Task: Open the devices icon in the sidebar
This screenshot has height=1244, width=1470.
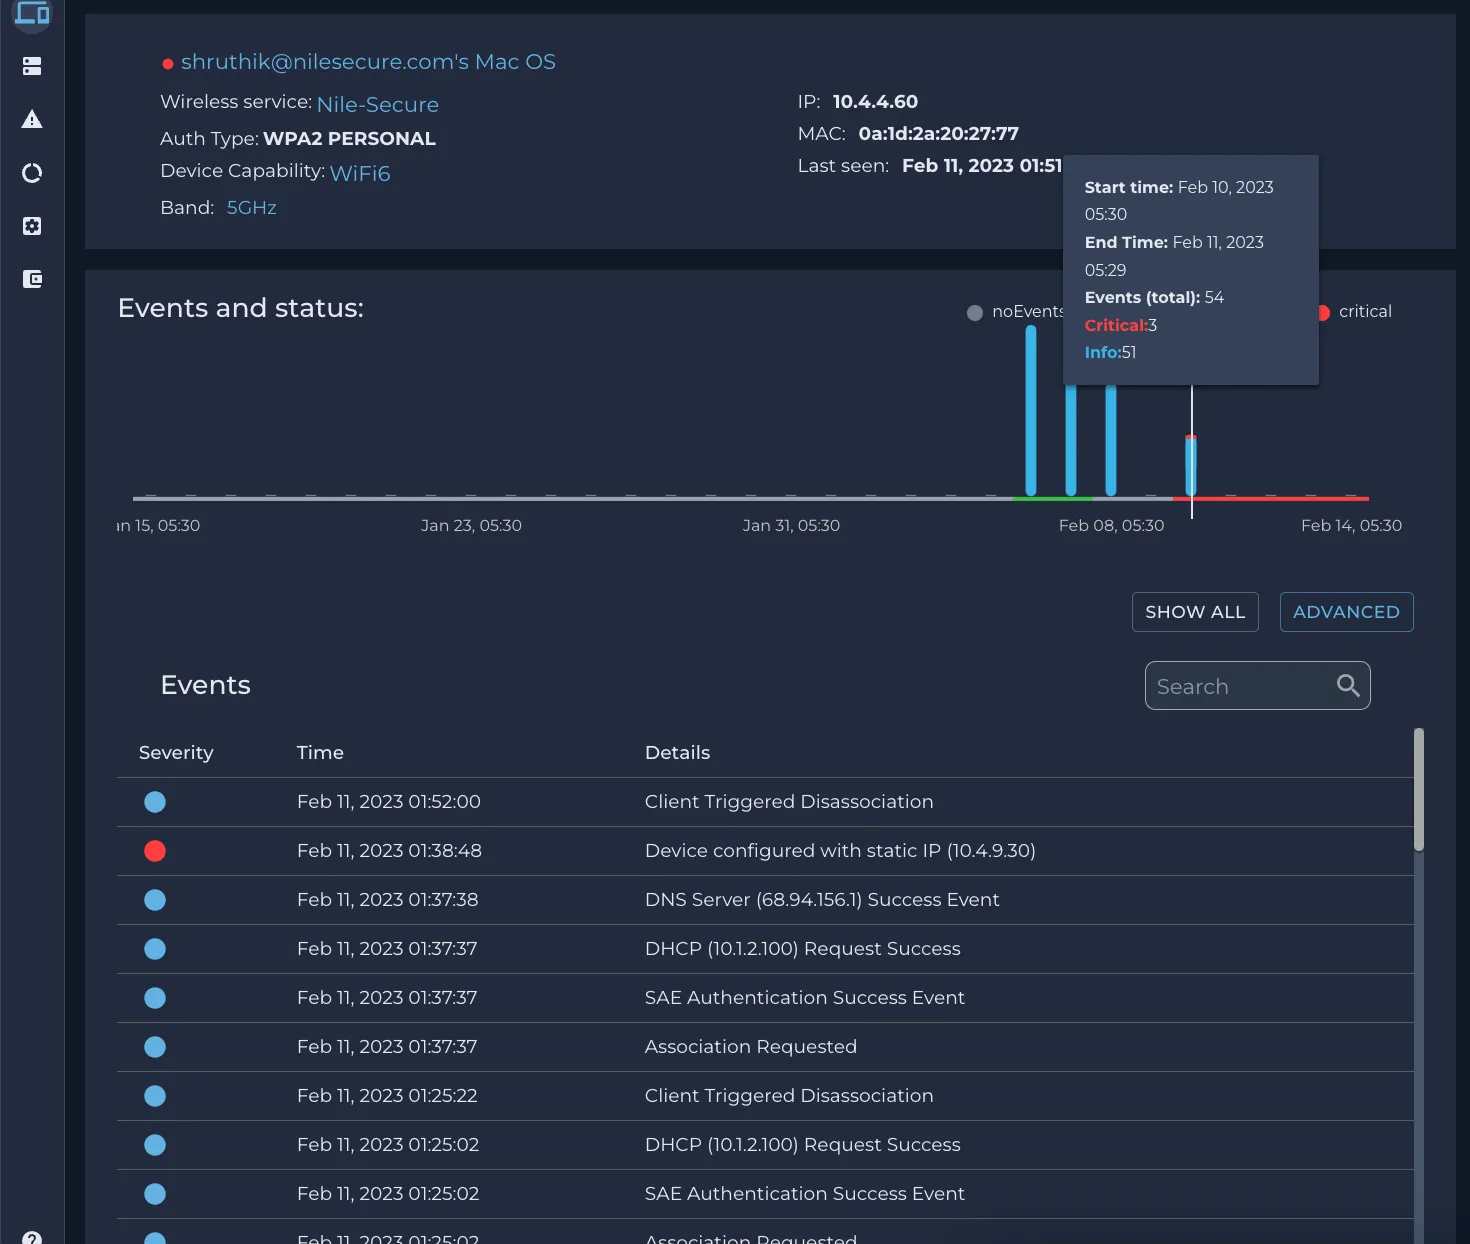Action: coord(32,14)
